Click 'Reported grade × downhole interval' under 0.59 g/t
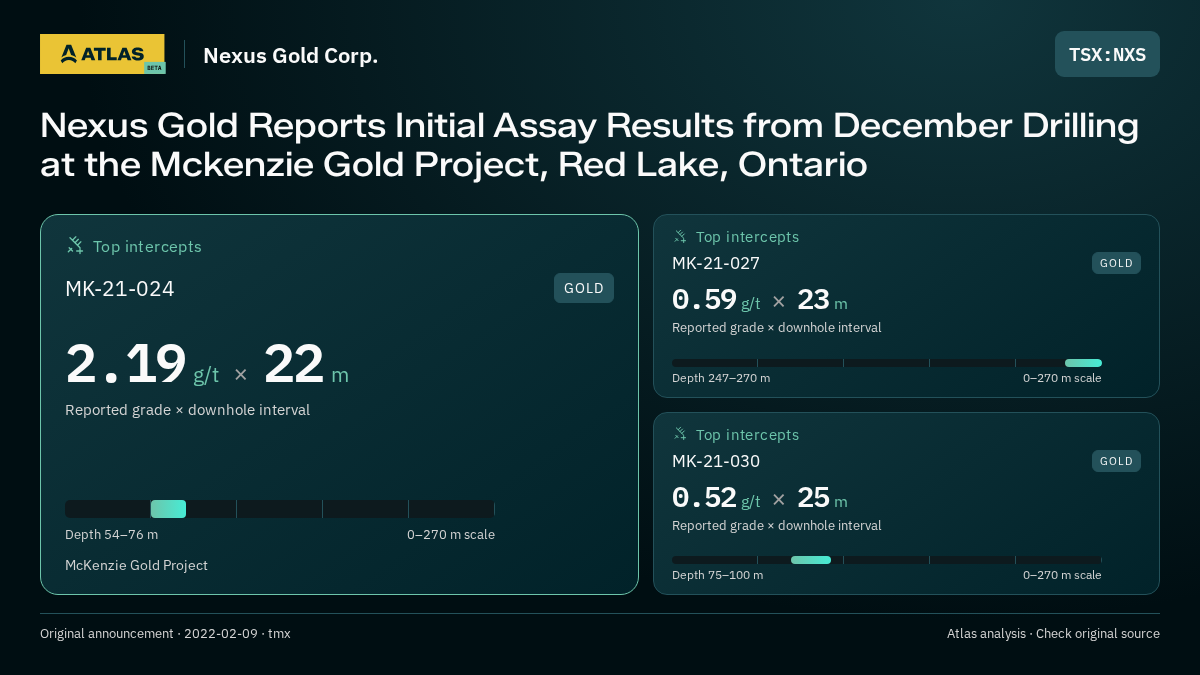The height and width of the screenshot is (675, 1200). tap(777, 328)
